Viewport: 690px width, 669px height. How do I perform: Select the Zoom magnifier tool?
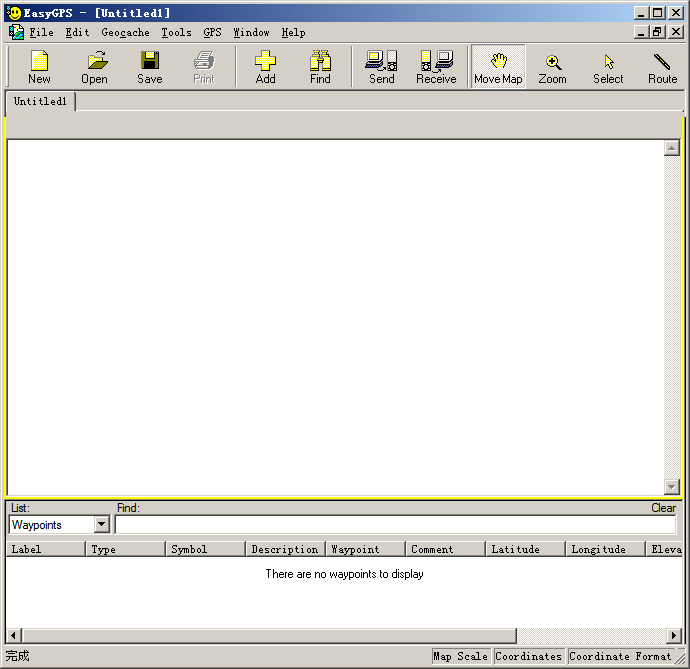tap(552, 67)
